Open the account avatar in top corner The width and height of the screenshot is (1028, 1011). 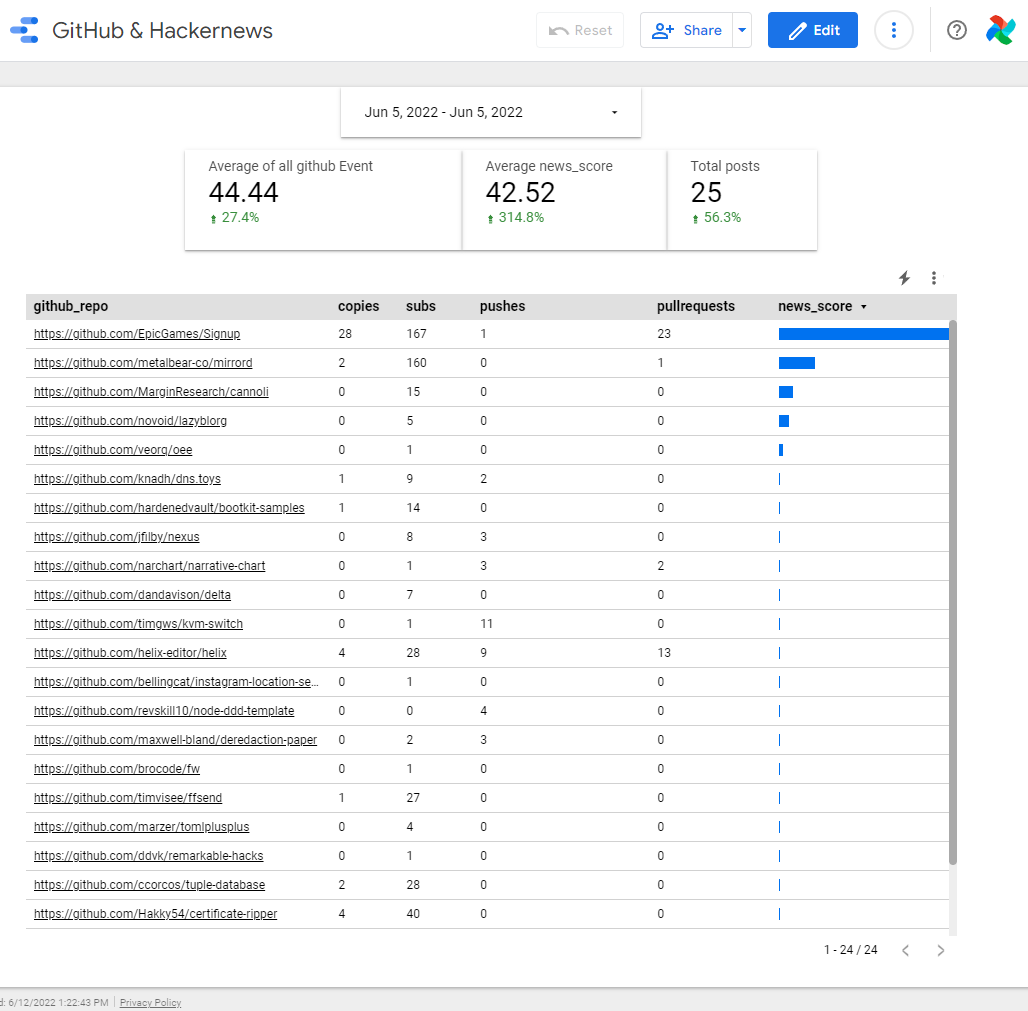pos(1000,30)
